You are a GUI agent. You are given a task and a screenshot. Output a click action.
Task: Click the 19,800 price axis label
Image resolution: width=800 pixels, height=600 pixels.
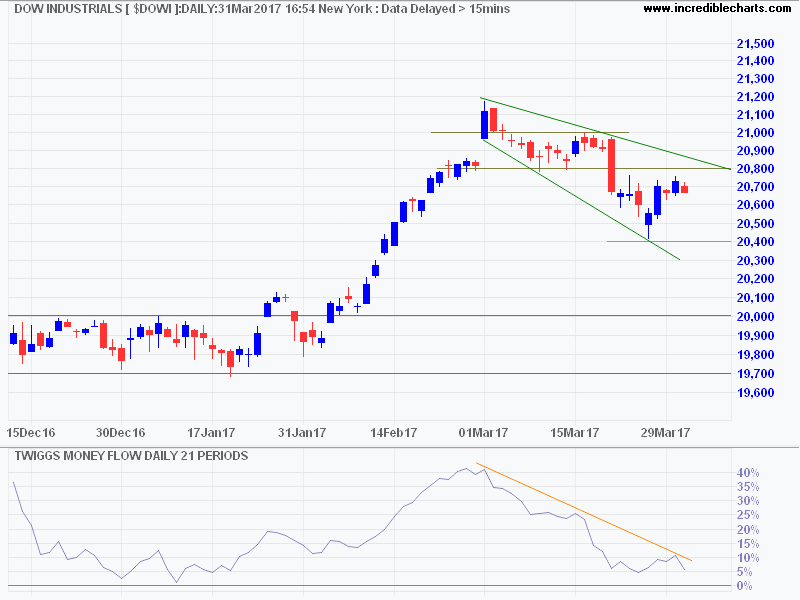click(x=756, y=355)
